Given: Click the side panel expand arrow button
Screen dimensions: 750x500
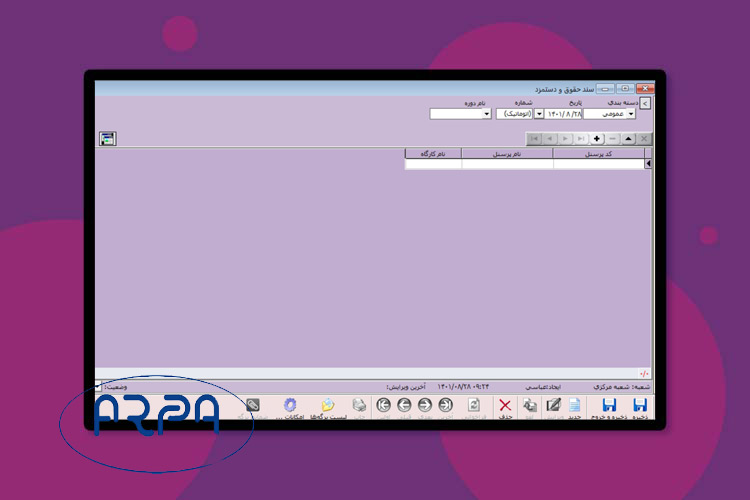Looking at the screenshot, I should 645,103.
